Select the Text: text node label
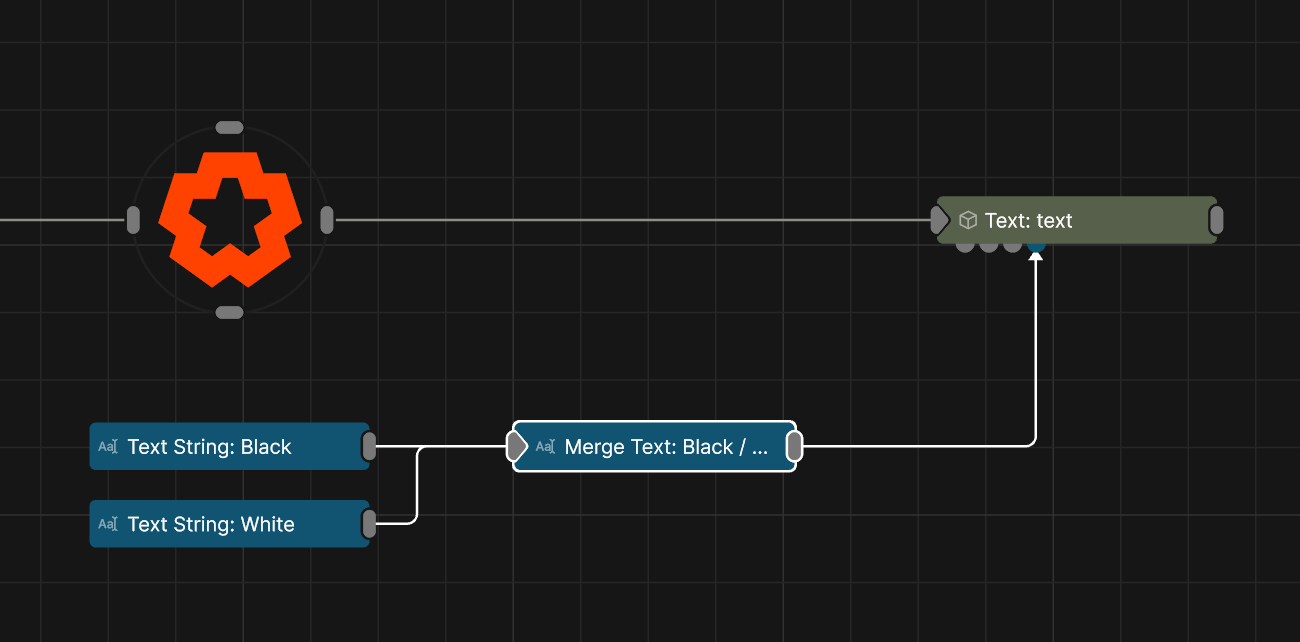This screenshot has width=1300, height=642. [1028, 220]
